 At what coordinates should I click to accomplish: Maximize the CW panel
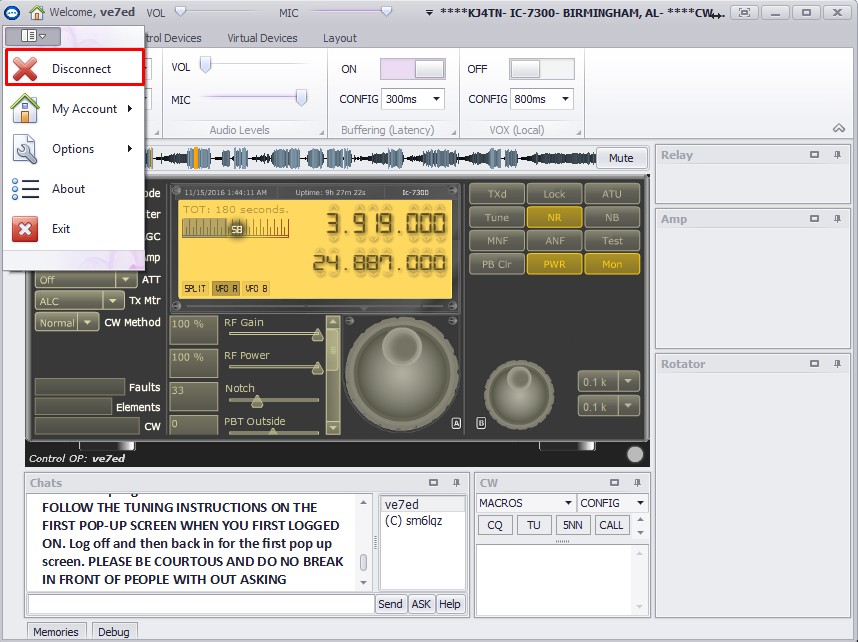(x=614, y=483)
